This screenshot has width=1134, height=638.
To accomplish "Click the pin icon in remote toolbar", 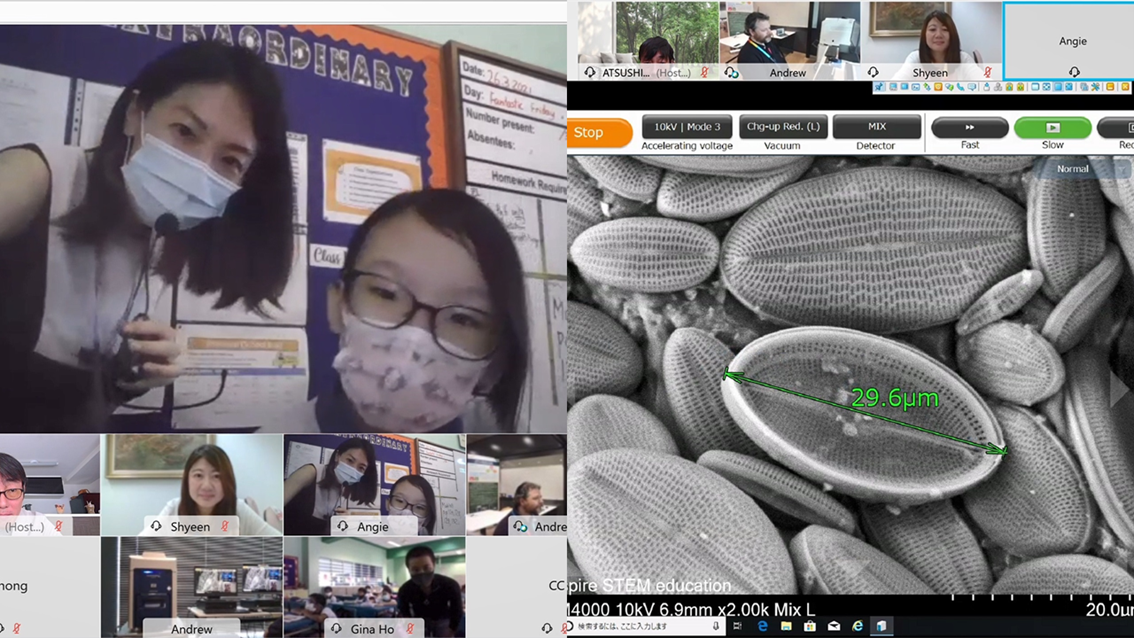I will pos(880,88).
